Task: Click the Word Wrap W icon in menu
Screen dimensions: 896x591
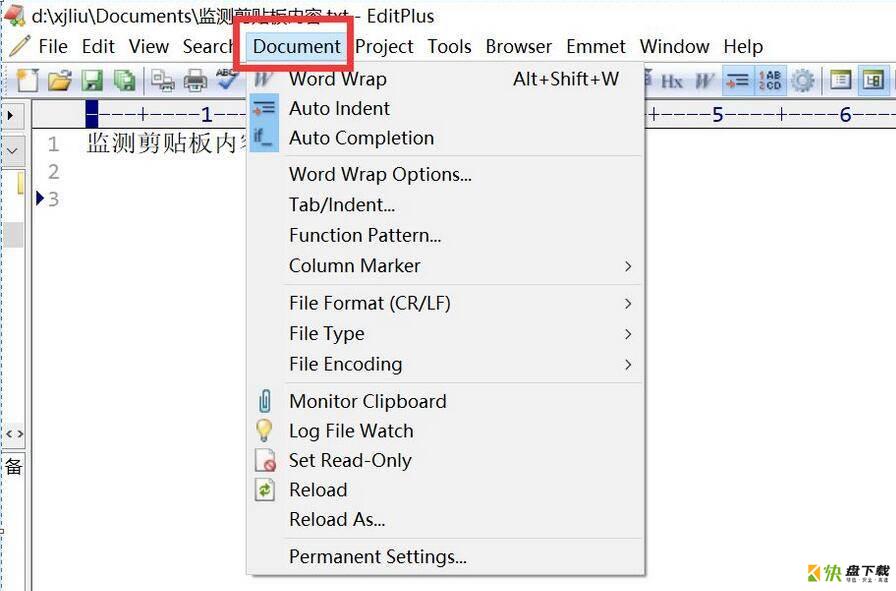Action: point(263,78)
